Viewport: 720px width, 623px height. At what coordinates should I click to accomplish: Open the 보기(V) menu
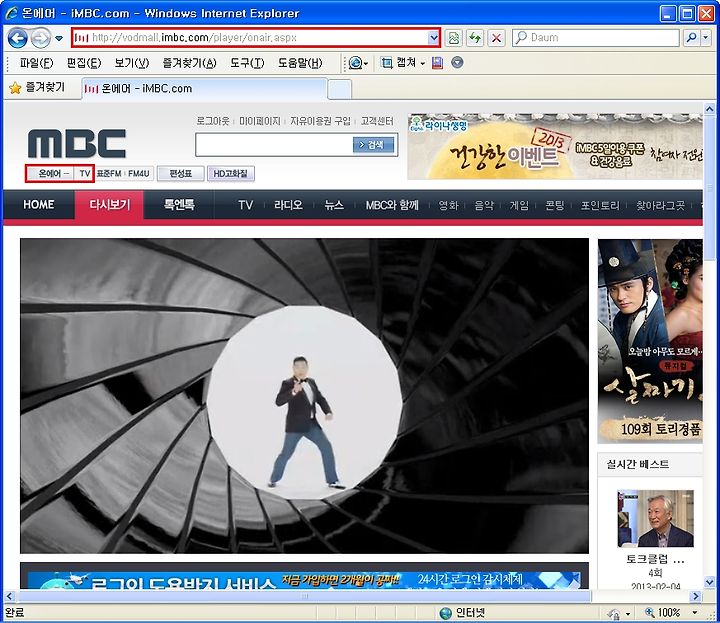pos(132,63)
